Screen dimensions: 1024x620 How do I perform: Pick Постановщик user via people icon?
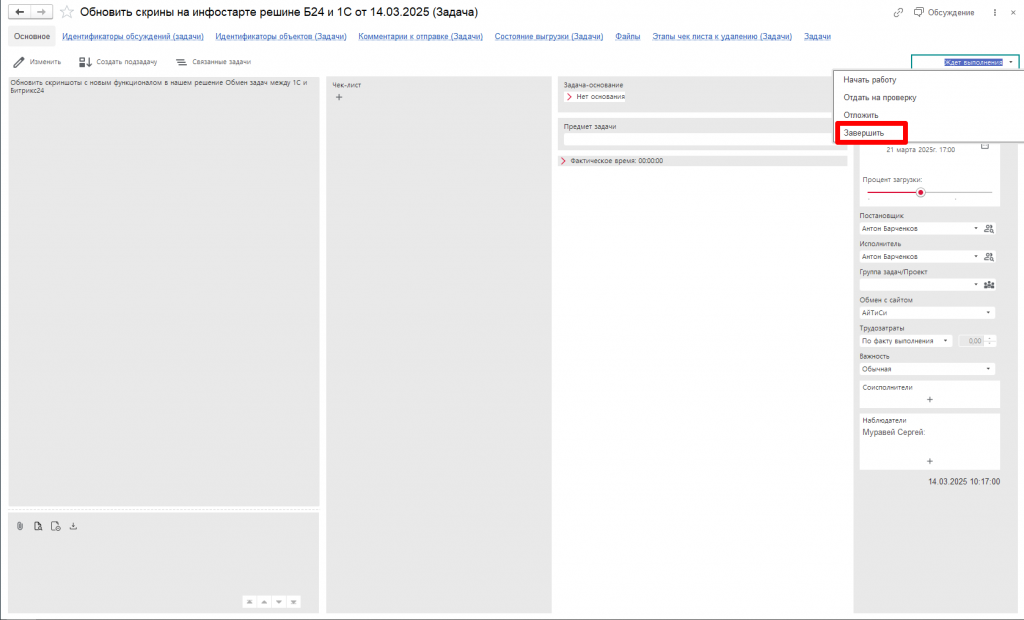(989, 229)
